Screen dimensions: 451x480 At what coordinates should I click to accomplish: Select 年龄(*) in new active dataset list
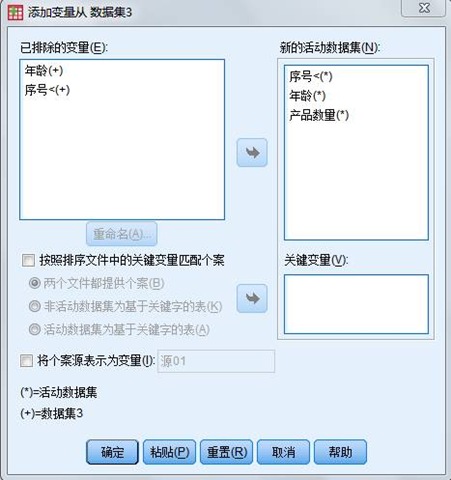pyautogui.click(x=307, y=96)
